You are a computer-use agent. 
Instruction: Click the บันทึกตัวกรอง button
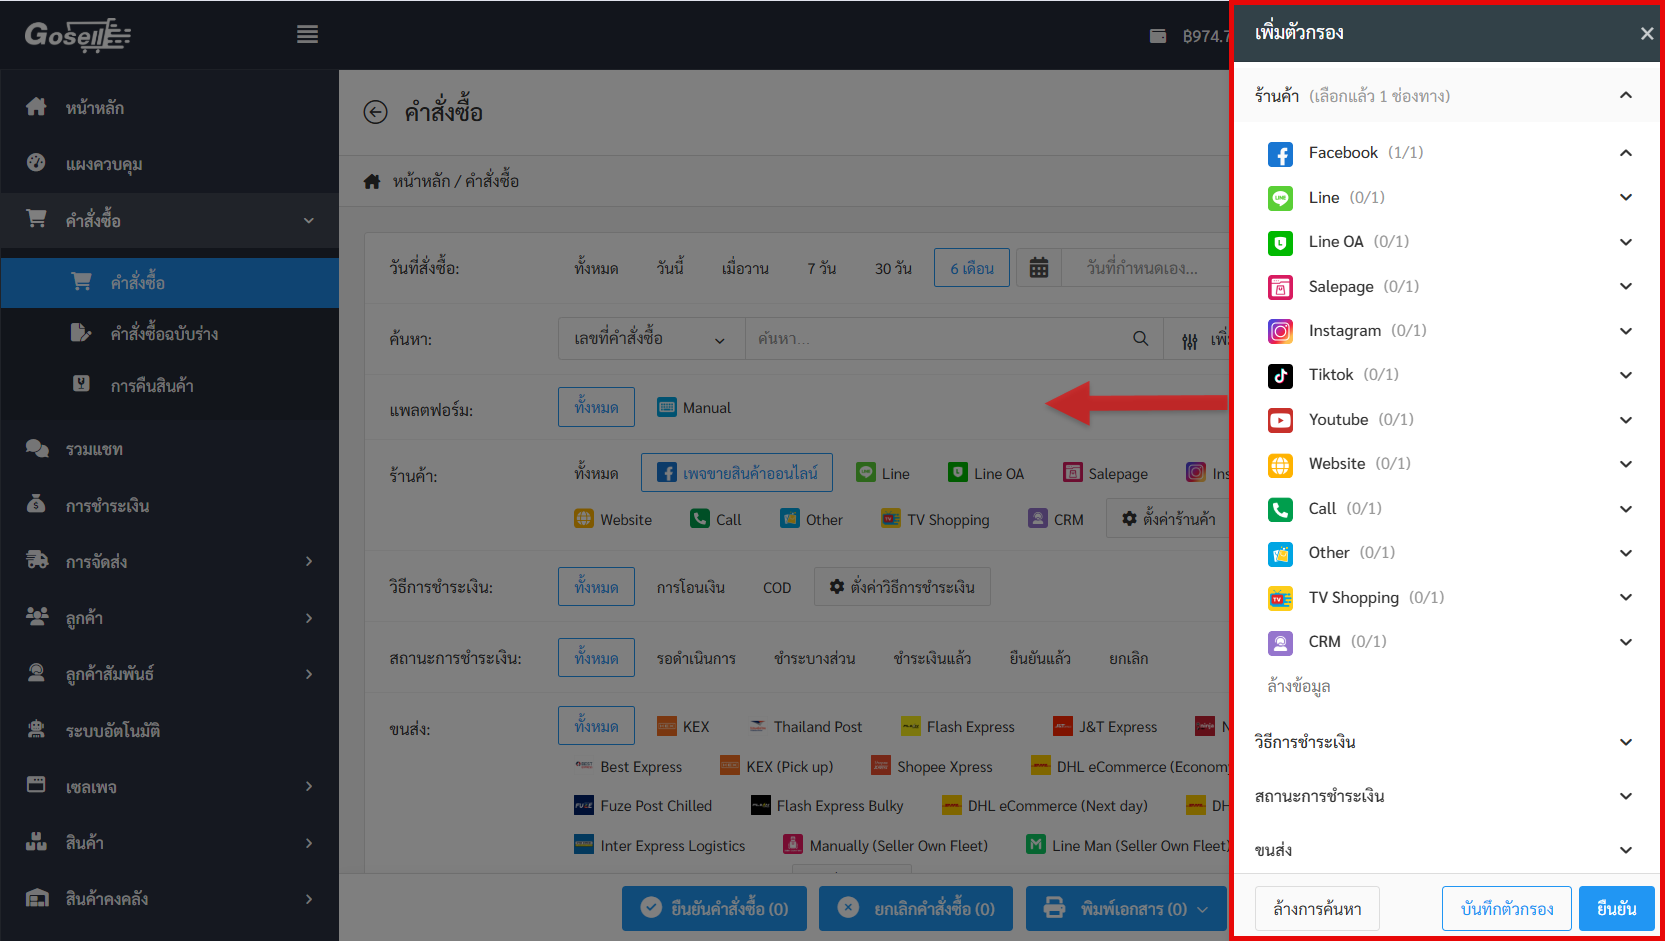pyautogui.click(x=1506, y=908)
